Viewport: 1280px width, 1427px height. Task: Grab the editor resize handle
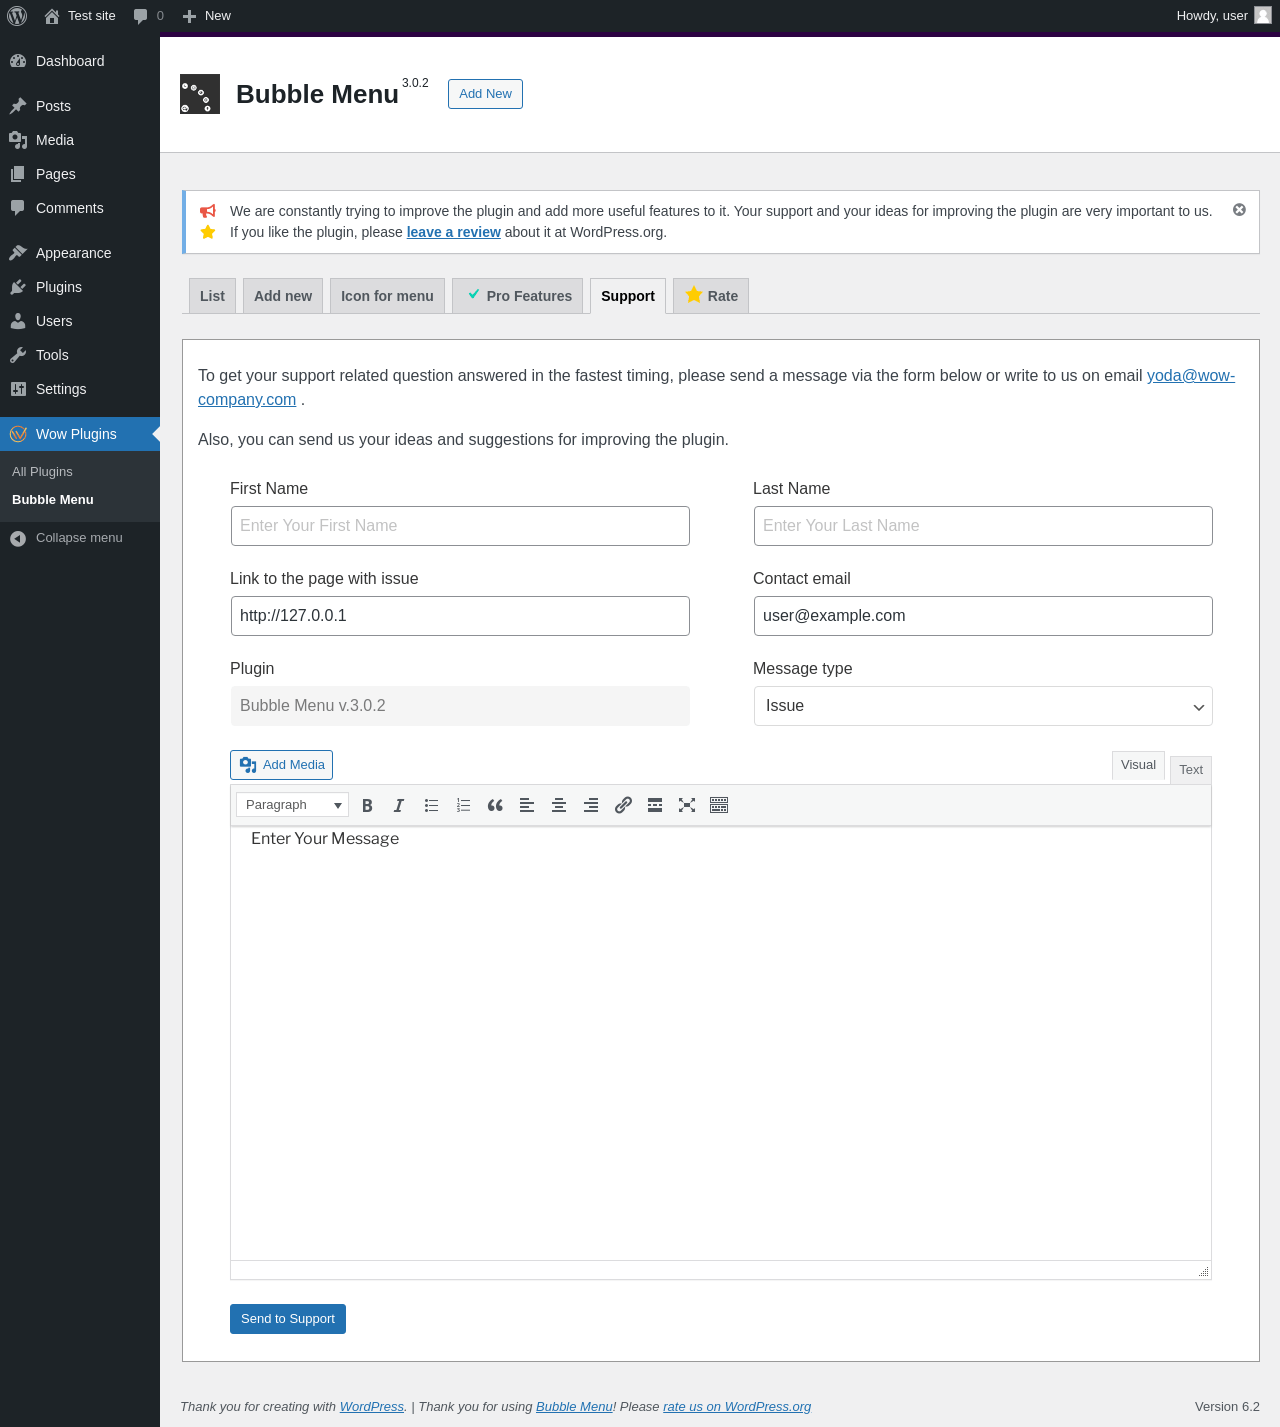[x=1204, y=1272]
